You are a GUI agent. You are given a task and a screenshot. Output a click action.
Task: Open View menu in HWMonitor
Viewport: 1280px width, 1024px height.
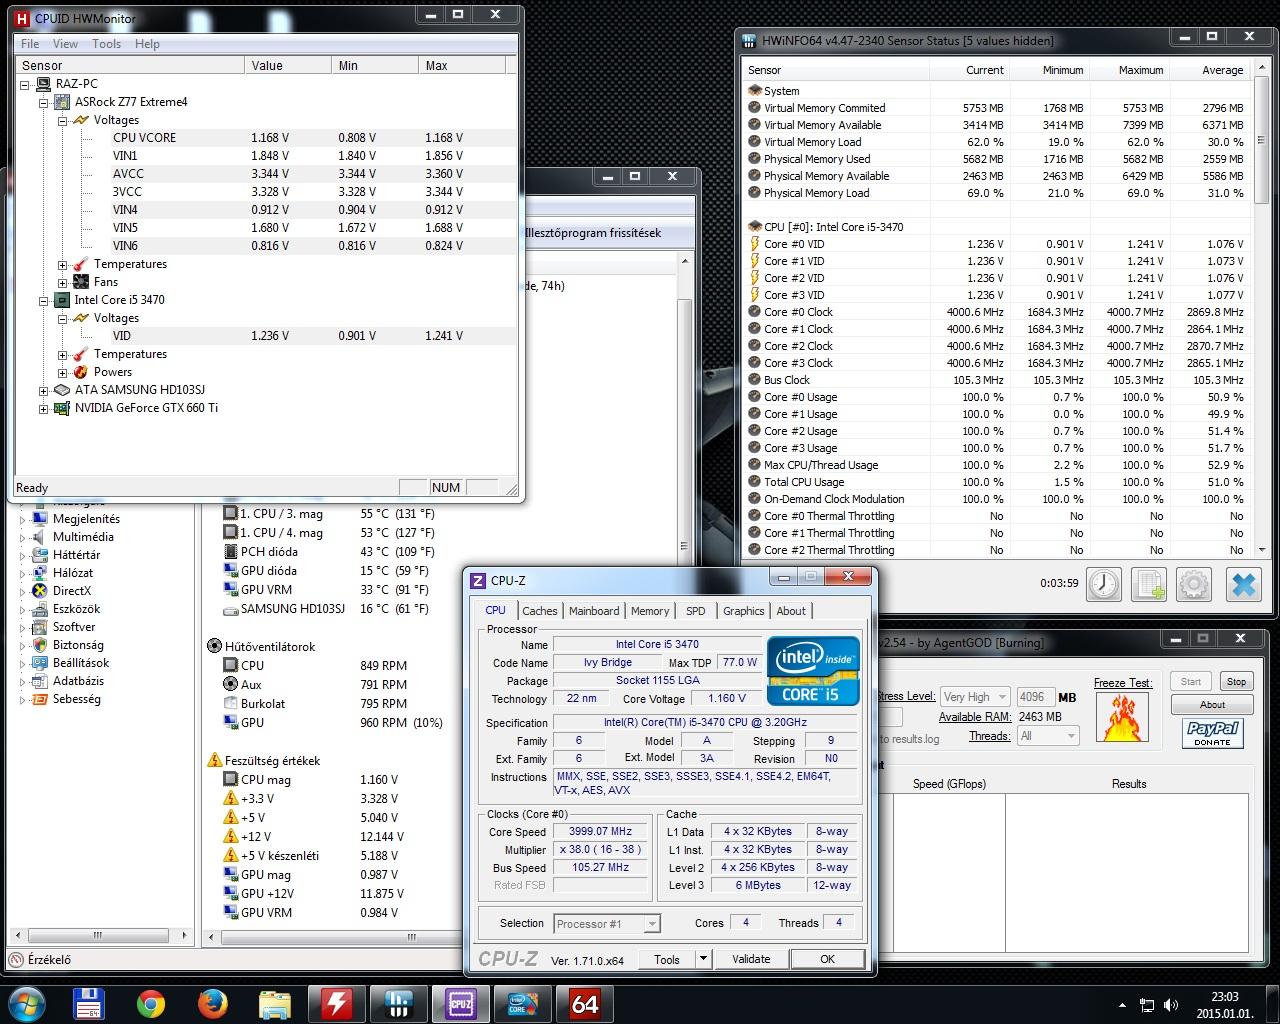click(x=65, y=44)
